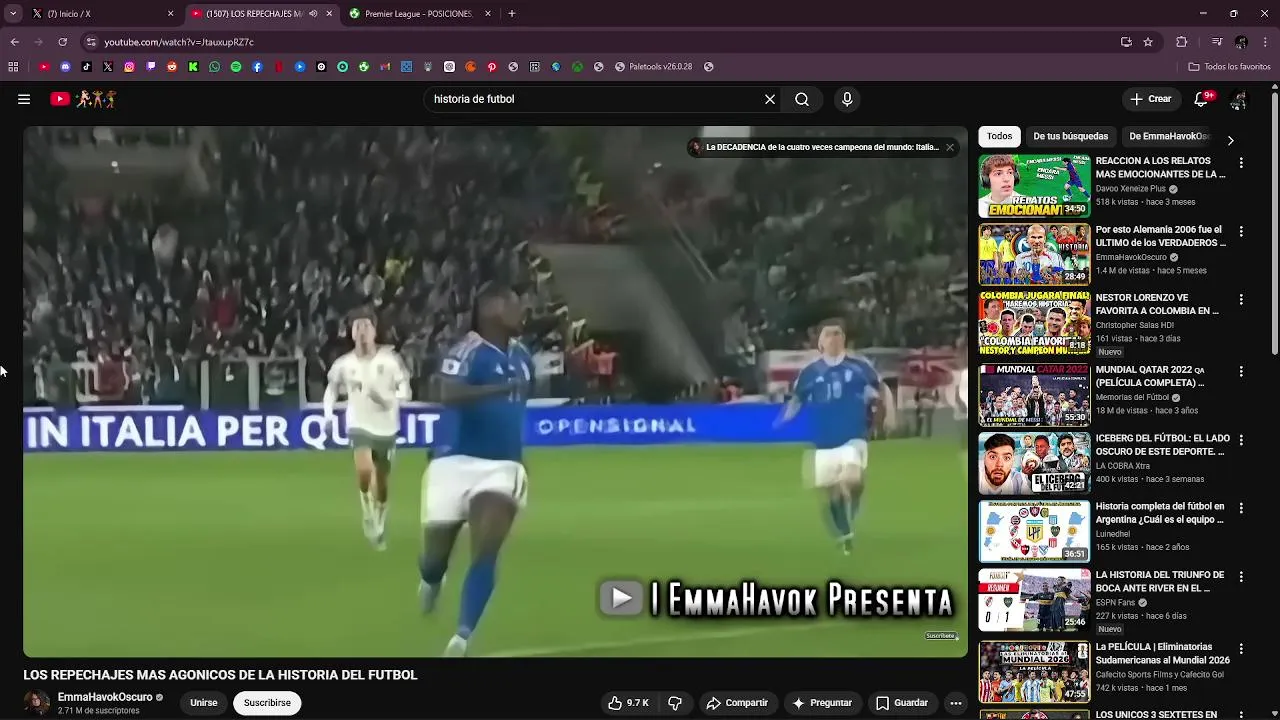Select the Todos filter chip
Viewport: 1280px width, 720px height.
click(x=999, y=136)
